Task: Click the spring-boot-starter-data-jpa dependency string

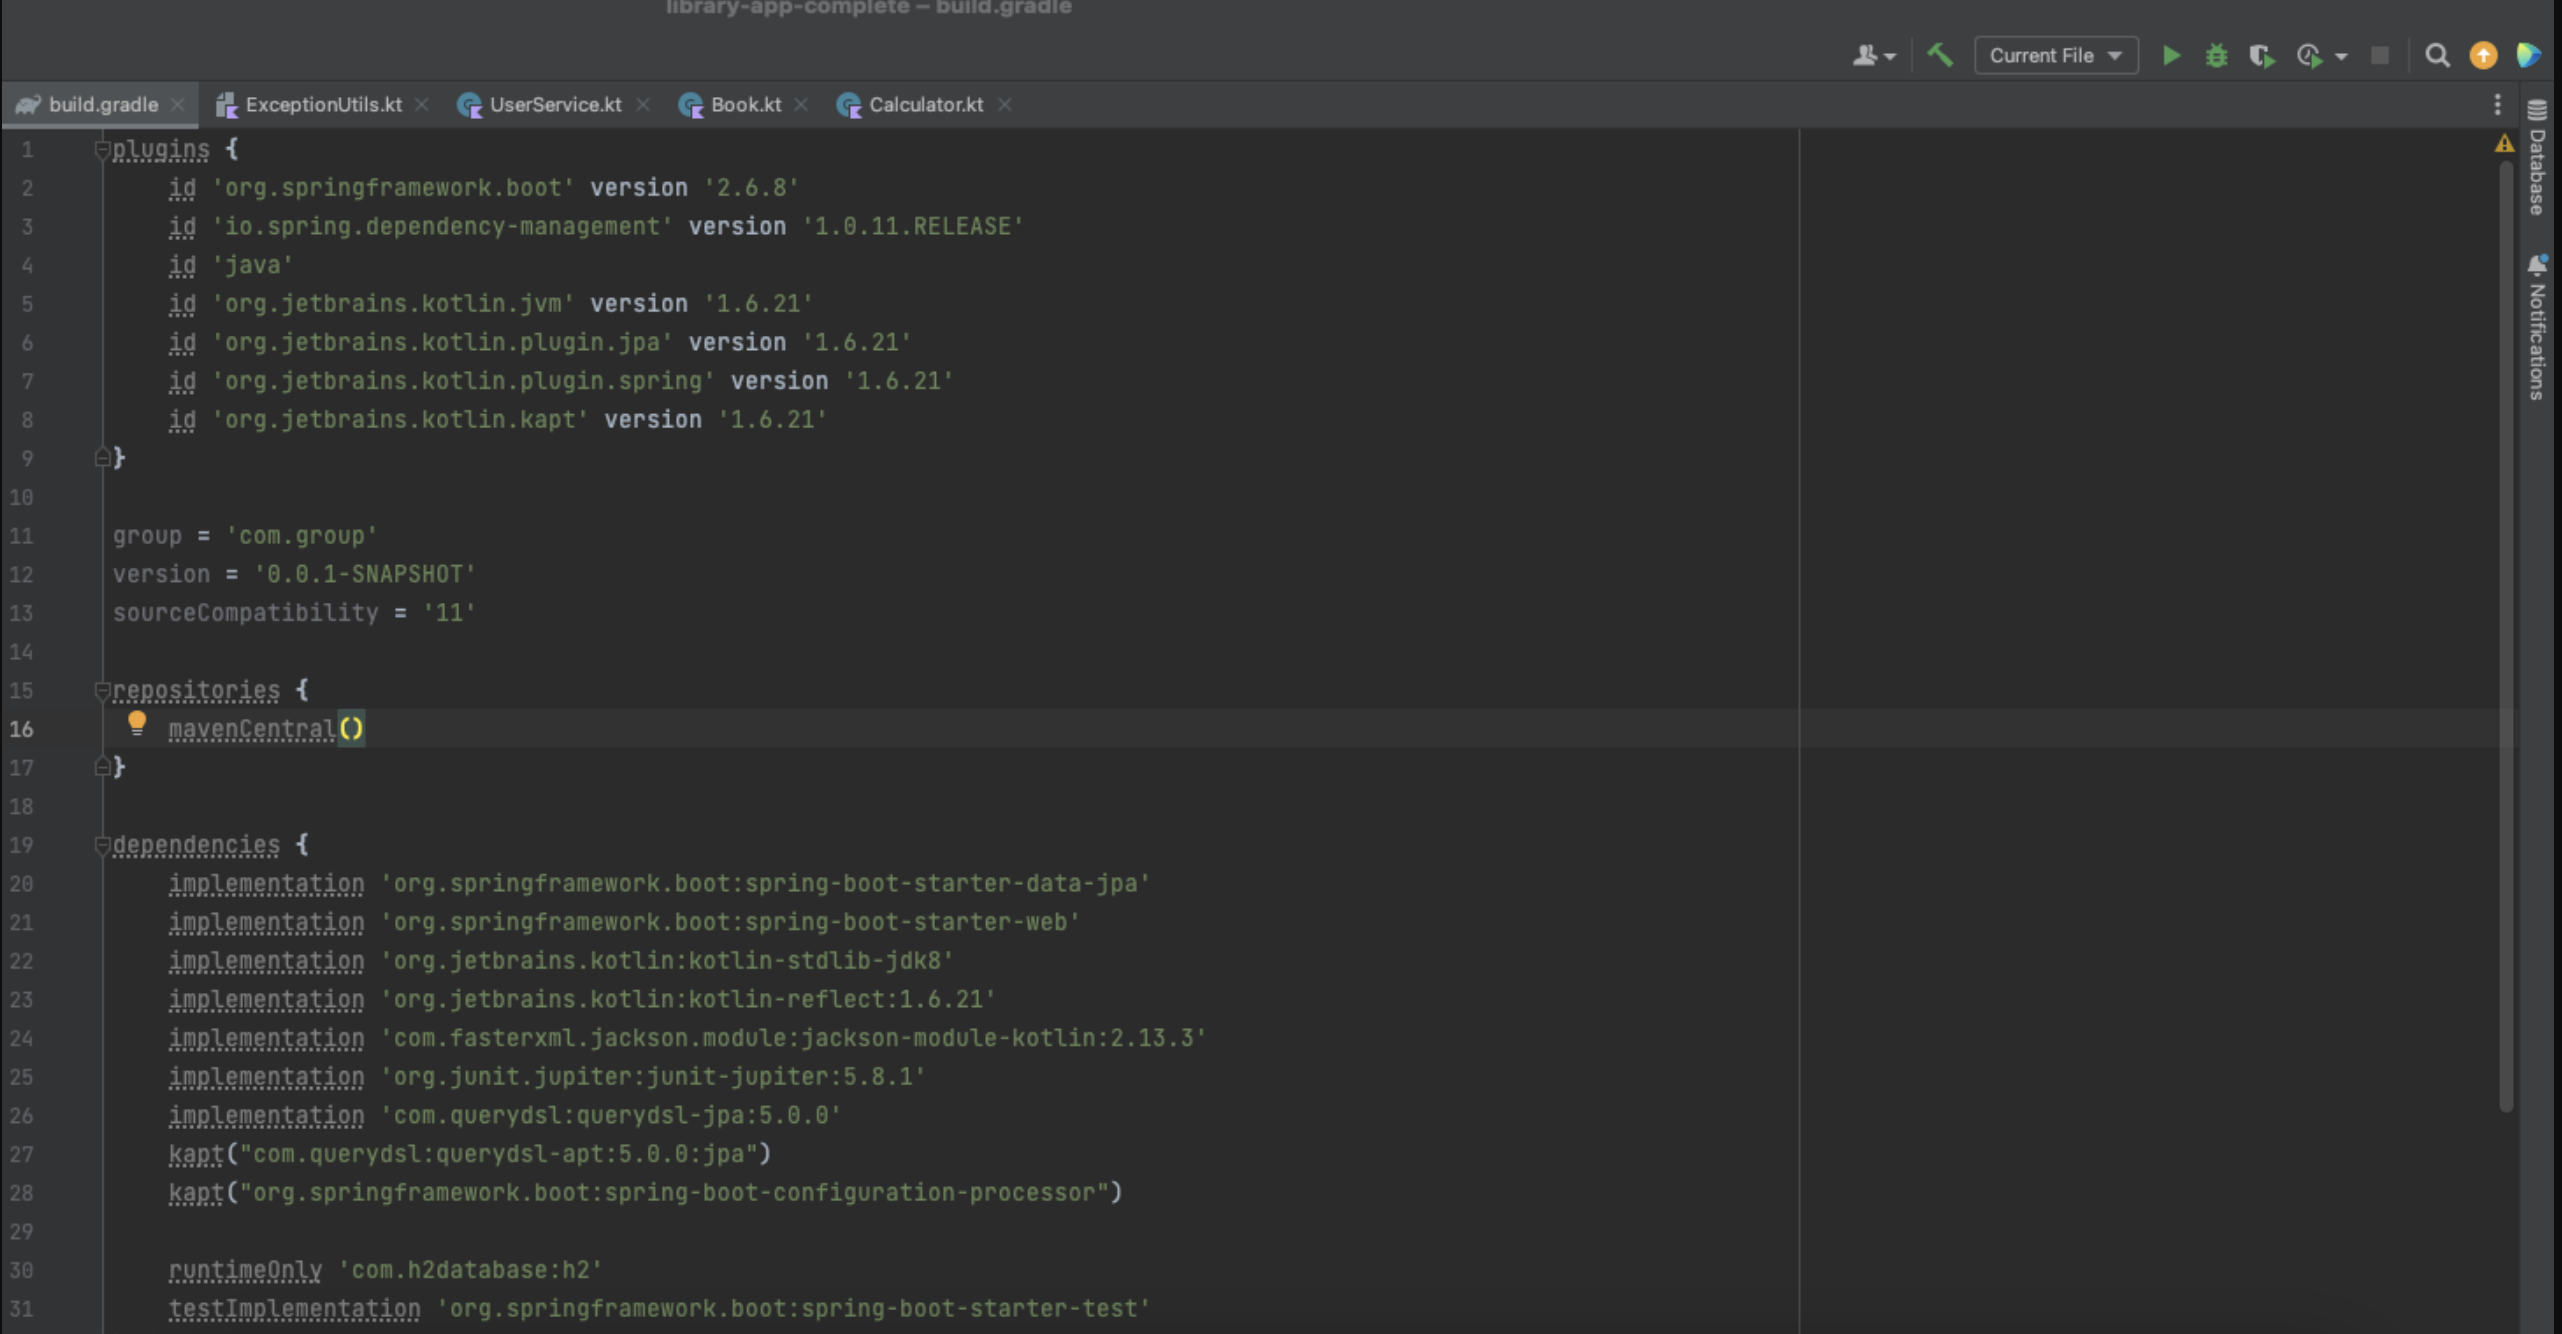Action: click(x=765, y=884)
